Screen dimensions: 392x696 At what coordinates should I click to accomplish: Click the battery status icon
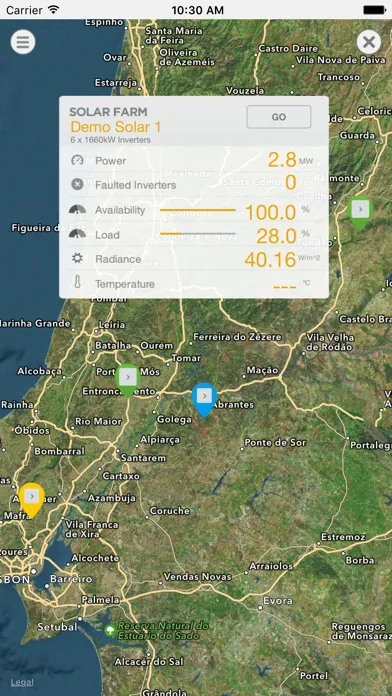(374, 9)
